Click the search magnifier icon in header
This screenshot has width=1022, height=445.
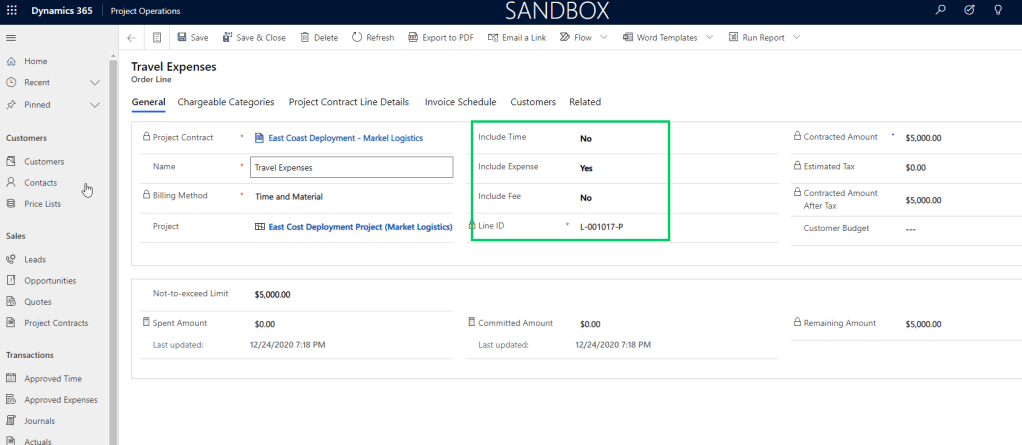(939, 11)
